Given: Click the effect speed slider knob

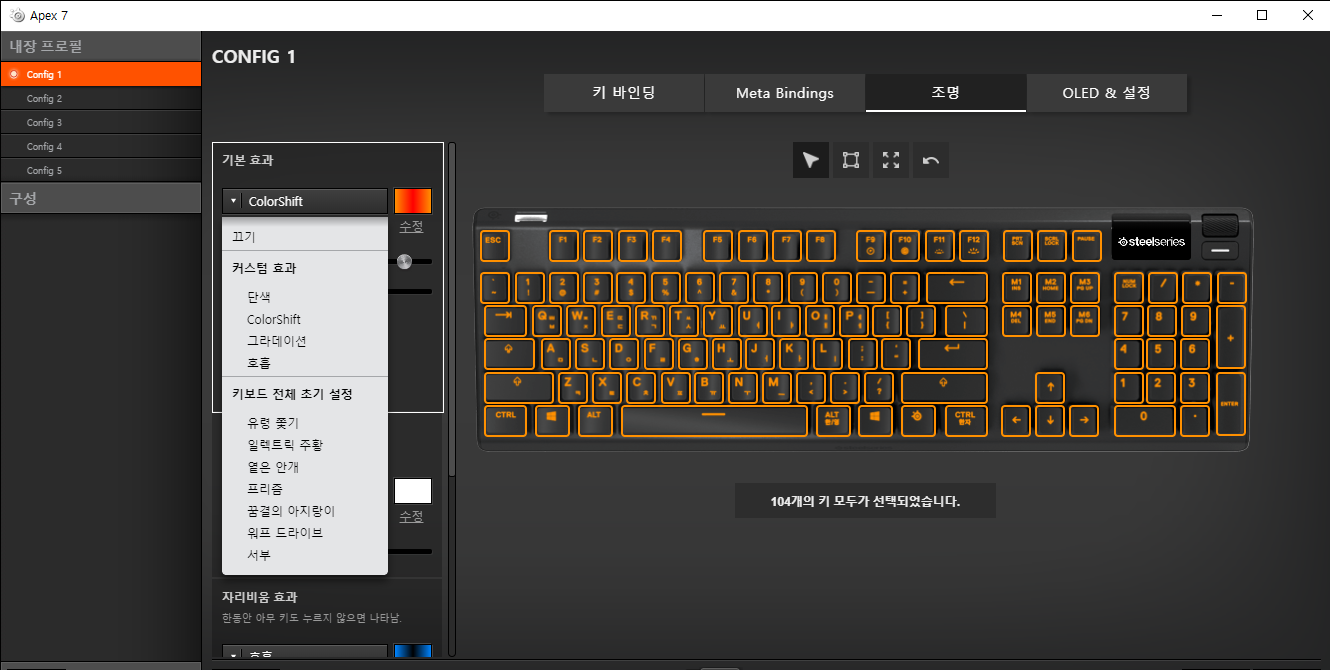Looking at the screenshot, I should click(x=404, y=261).
